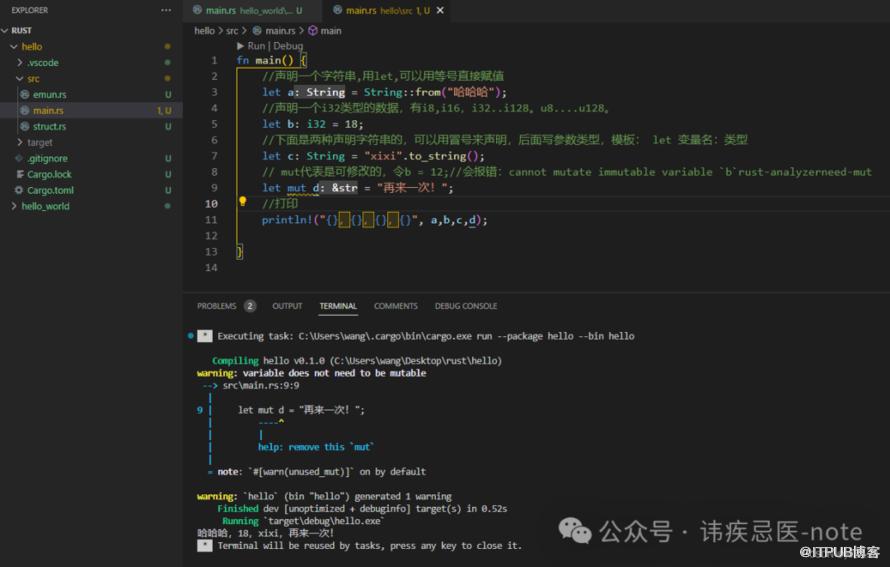This screenshot has height=567, width=890.
Task: Close the active main.rs hello\src tab
Action: coord(441,10)
